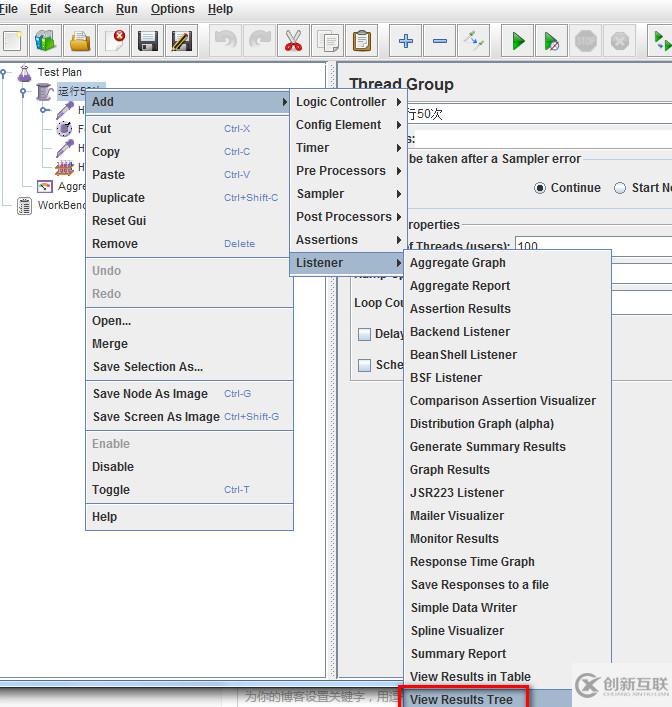Enable the Scheduler checkbox
The height and width of the screenshot is (707, 672).
[365, 366]
